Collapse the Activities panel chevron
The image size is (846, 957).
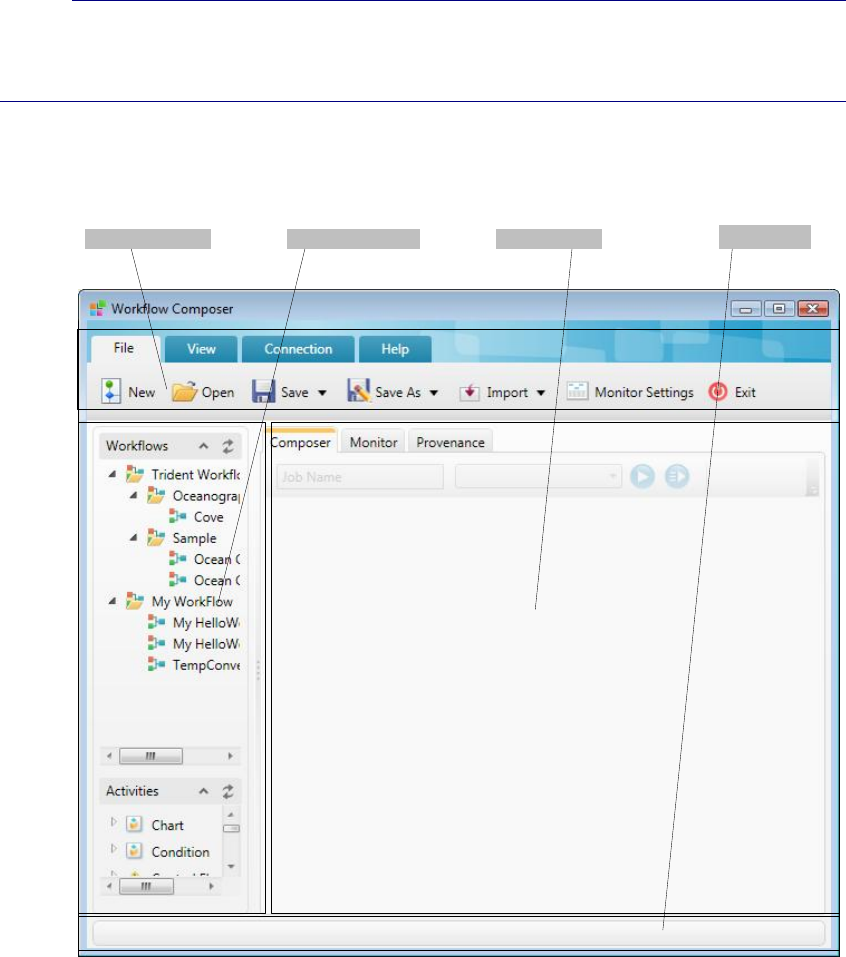pyautogui.click(x=203, y=792)
